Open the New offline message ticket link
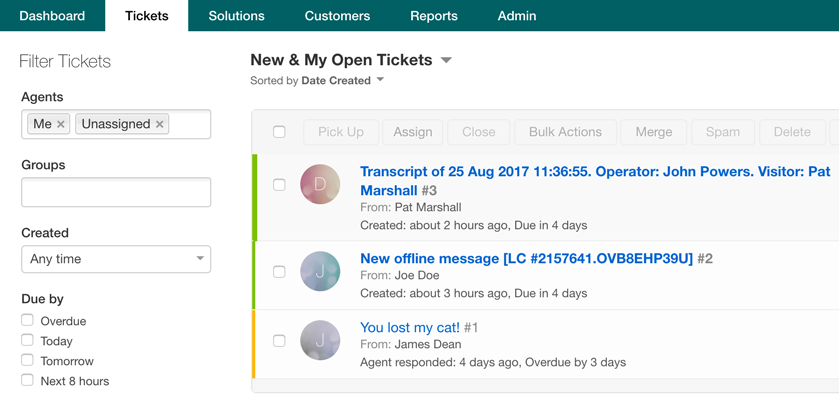 point(527,259)
